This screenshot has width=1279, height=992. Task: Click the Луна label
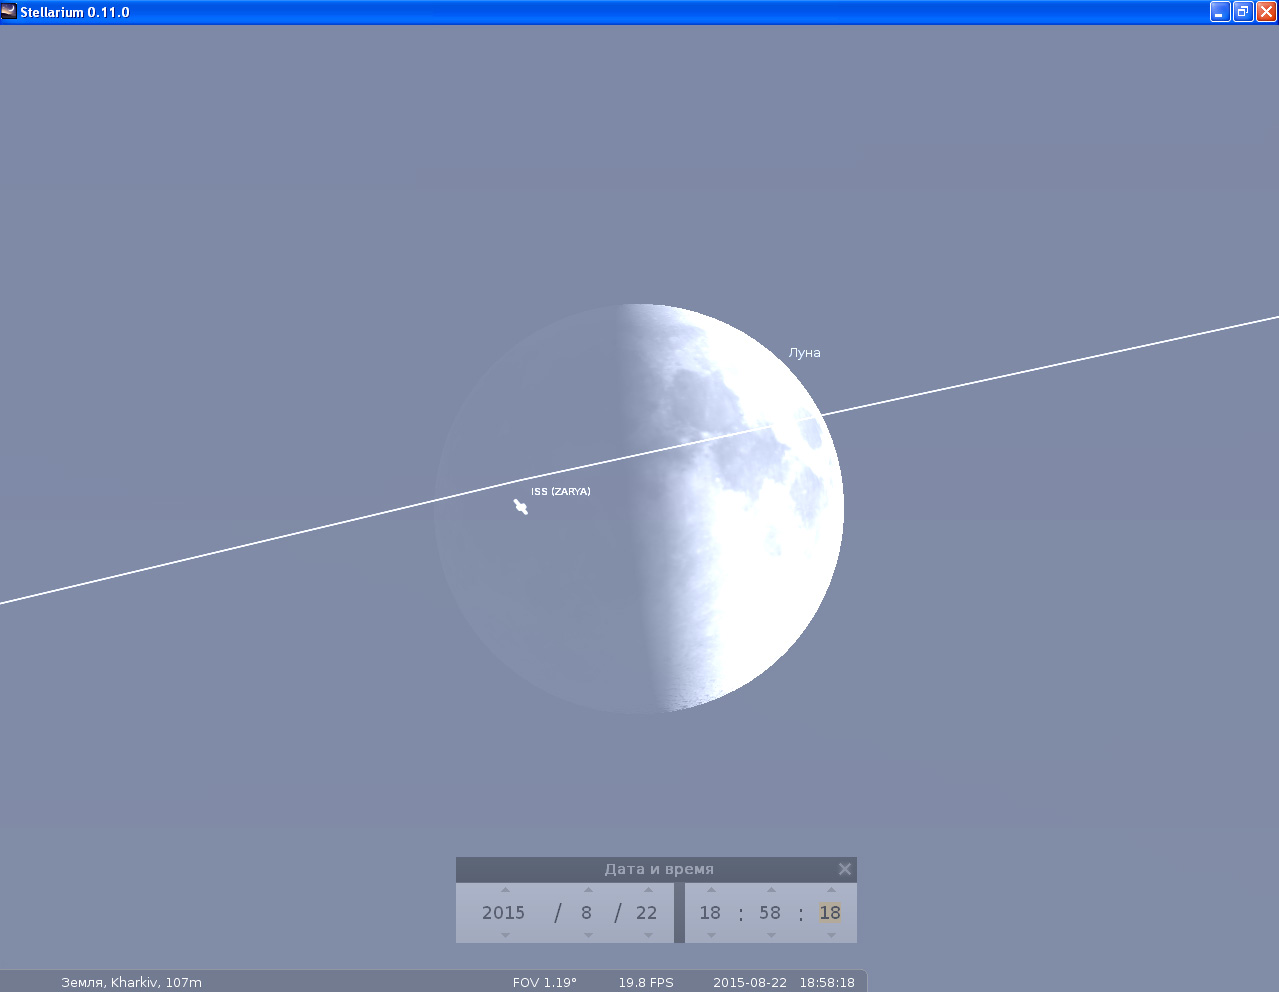pos(804,353)
